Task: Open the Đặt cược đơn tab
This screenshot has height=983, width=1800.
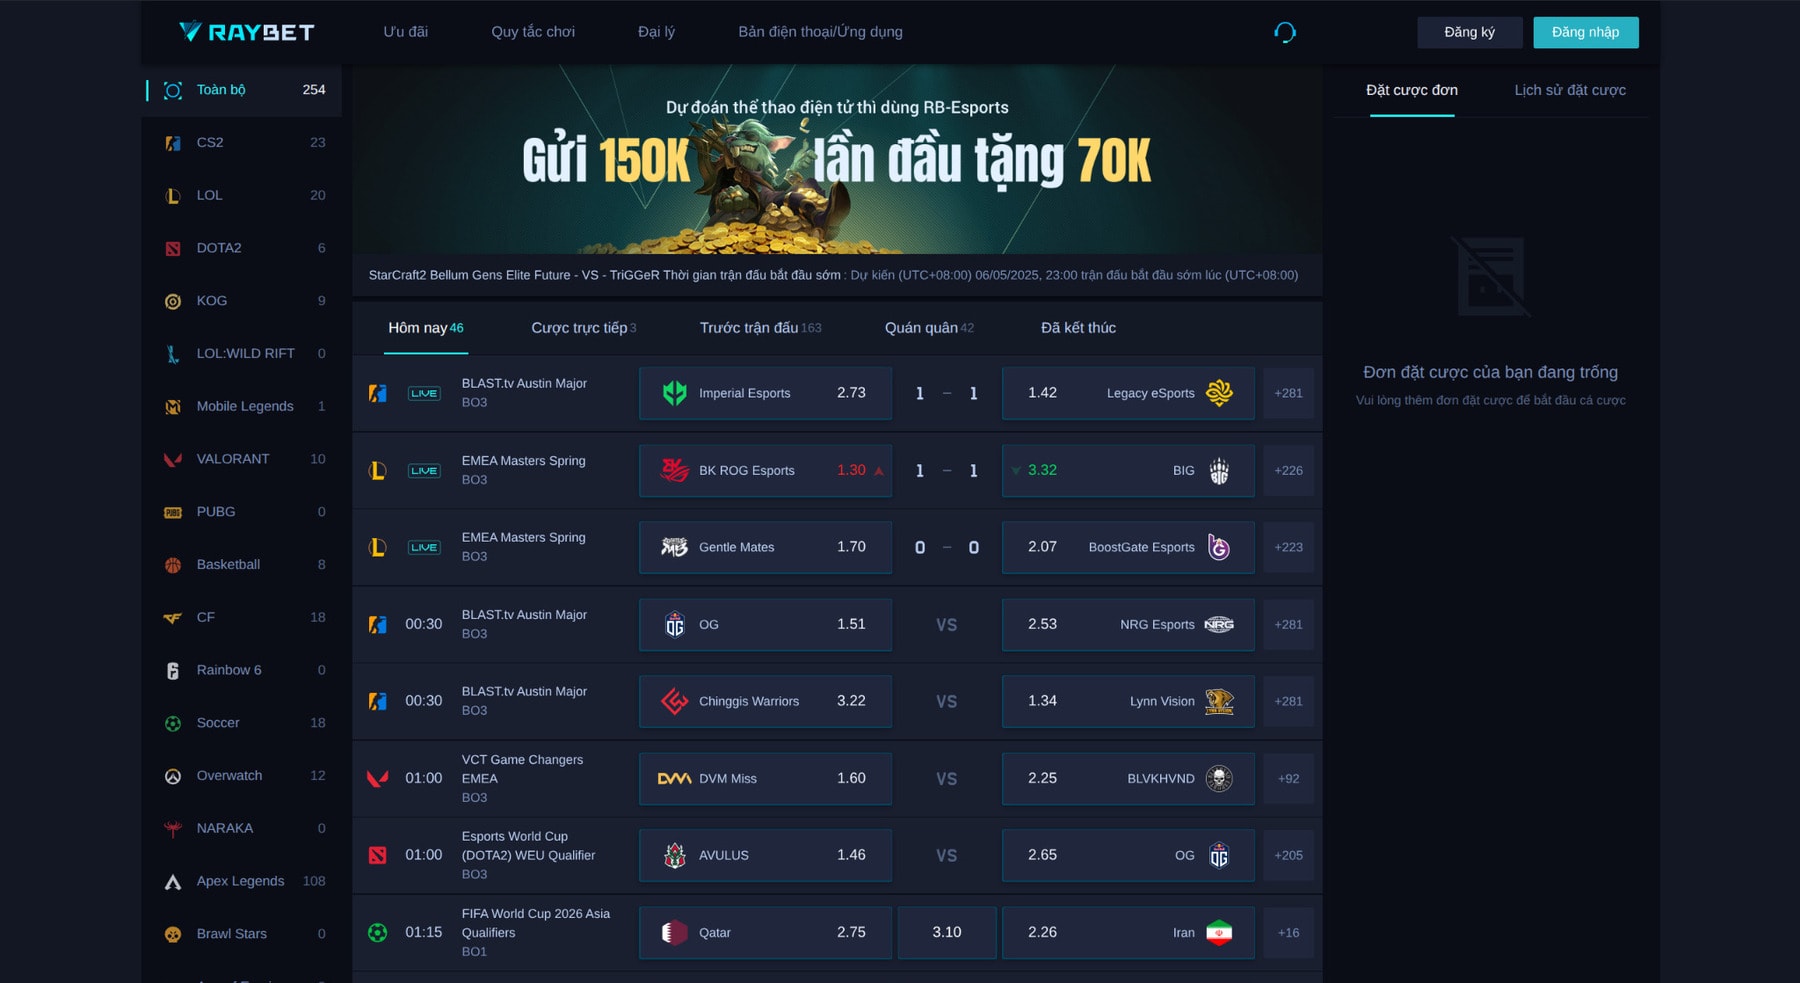Action: pos(1412,90)
